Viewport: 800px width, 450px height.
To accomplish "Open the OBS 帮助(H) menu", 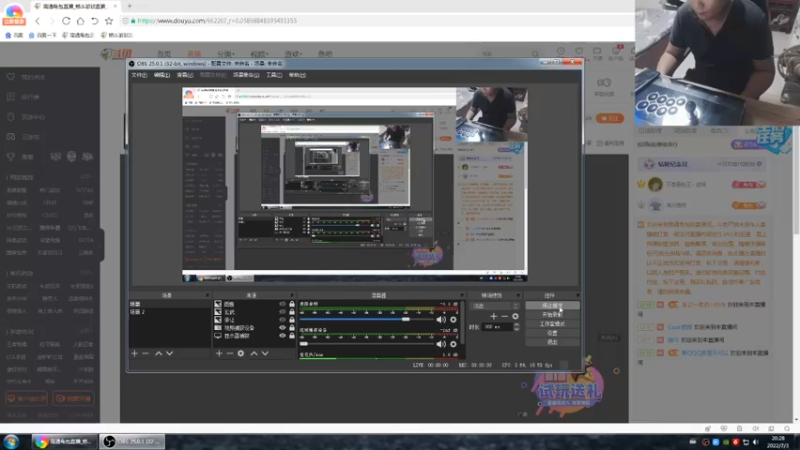I will point(297,75).
